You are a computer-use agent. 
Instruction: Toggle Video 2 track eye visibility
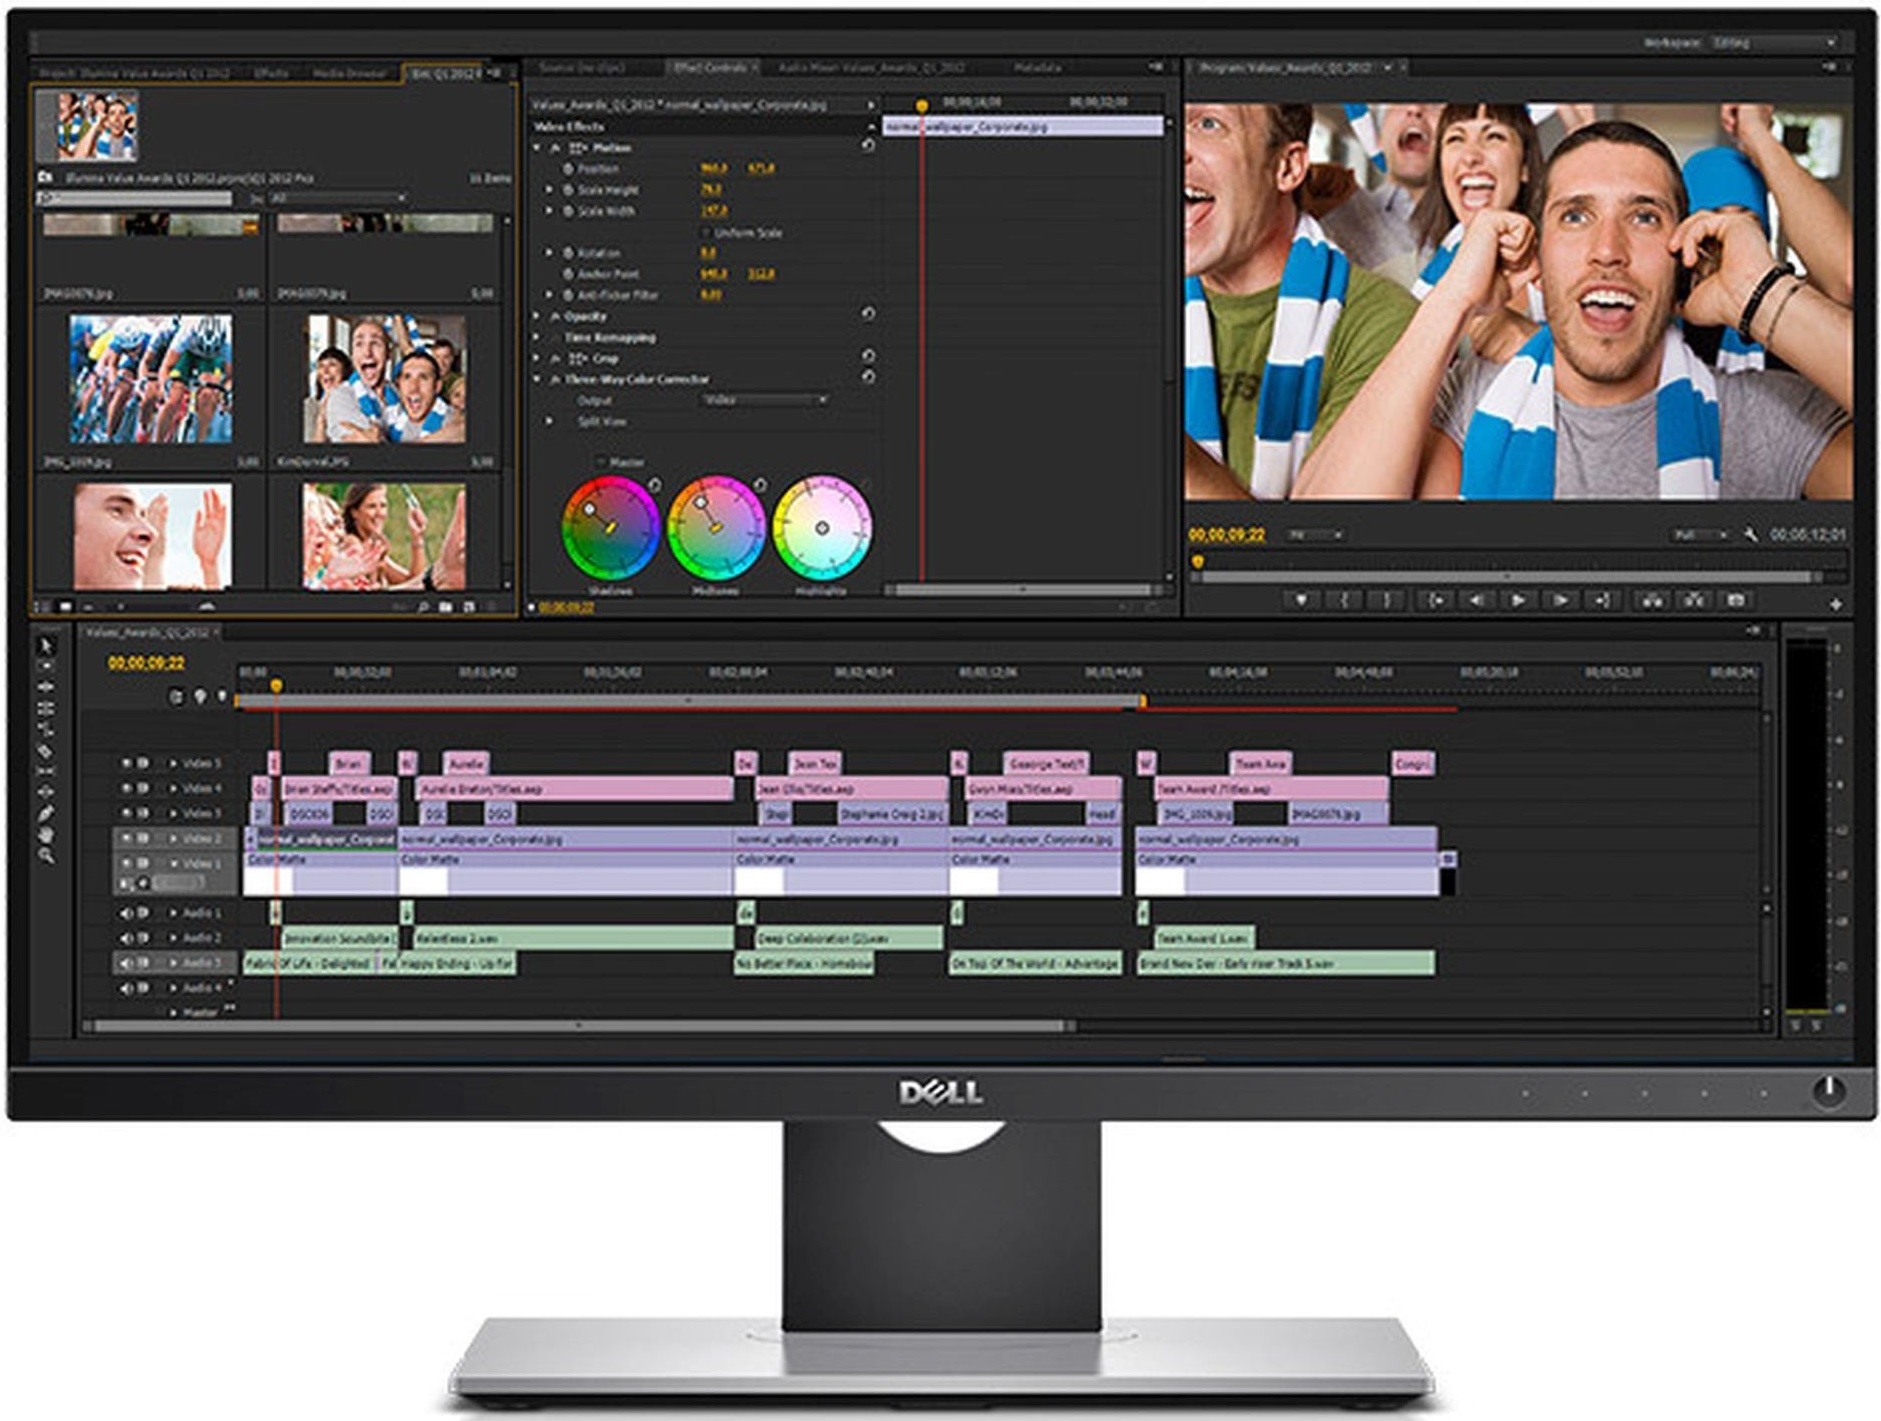pos(127,838)
